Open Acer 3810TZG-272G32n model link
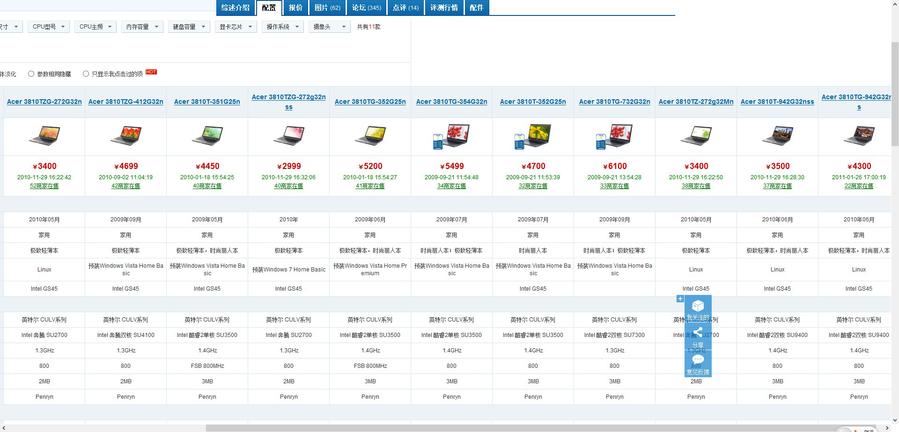 [x=45, y=102]
